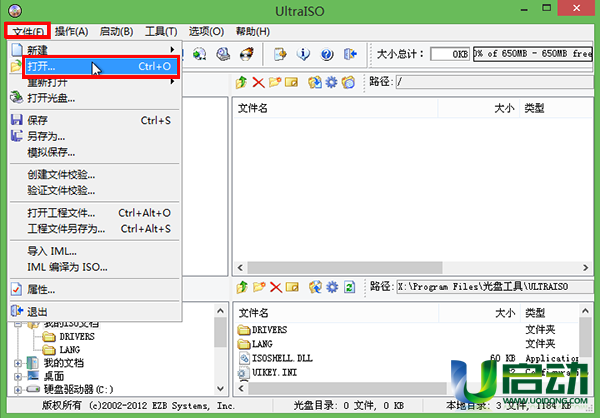Screen dimensions: 600x418
Task: Click image list scroll left arrow
Action: [240, 268]
